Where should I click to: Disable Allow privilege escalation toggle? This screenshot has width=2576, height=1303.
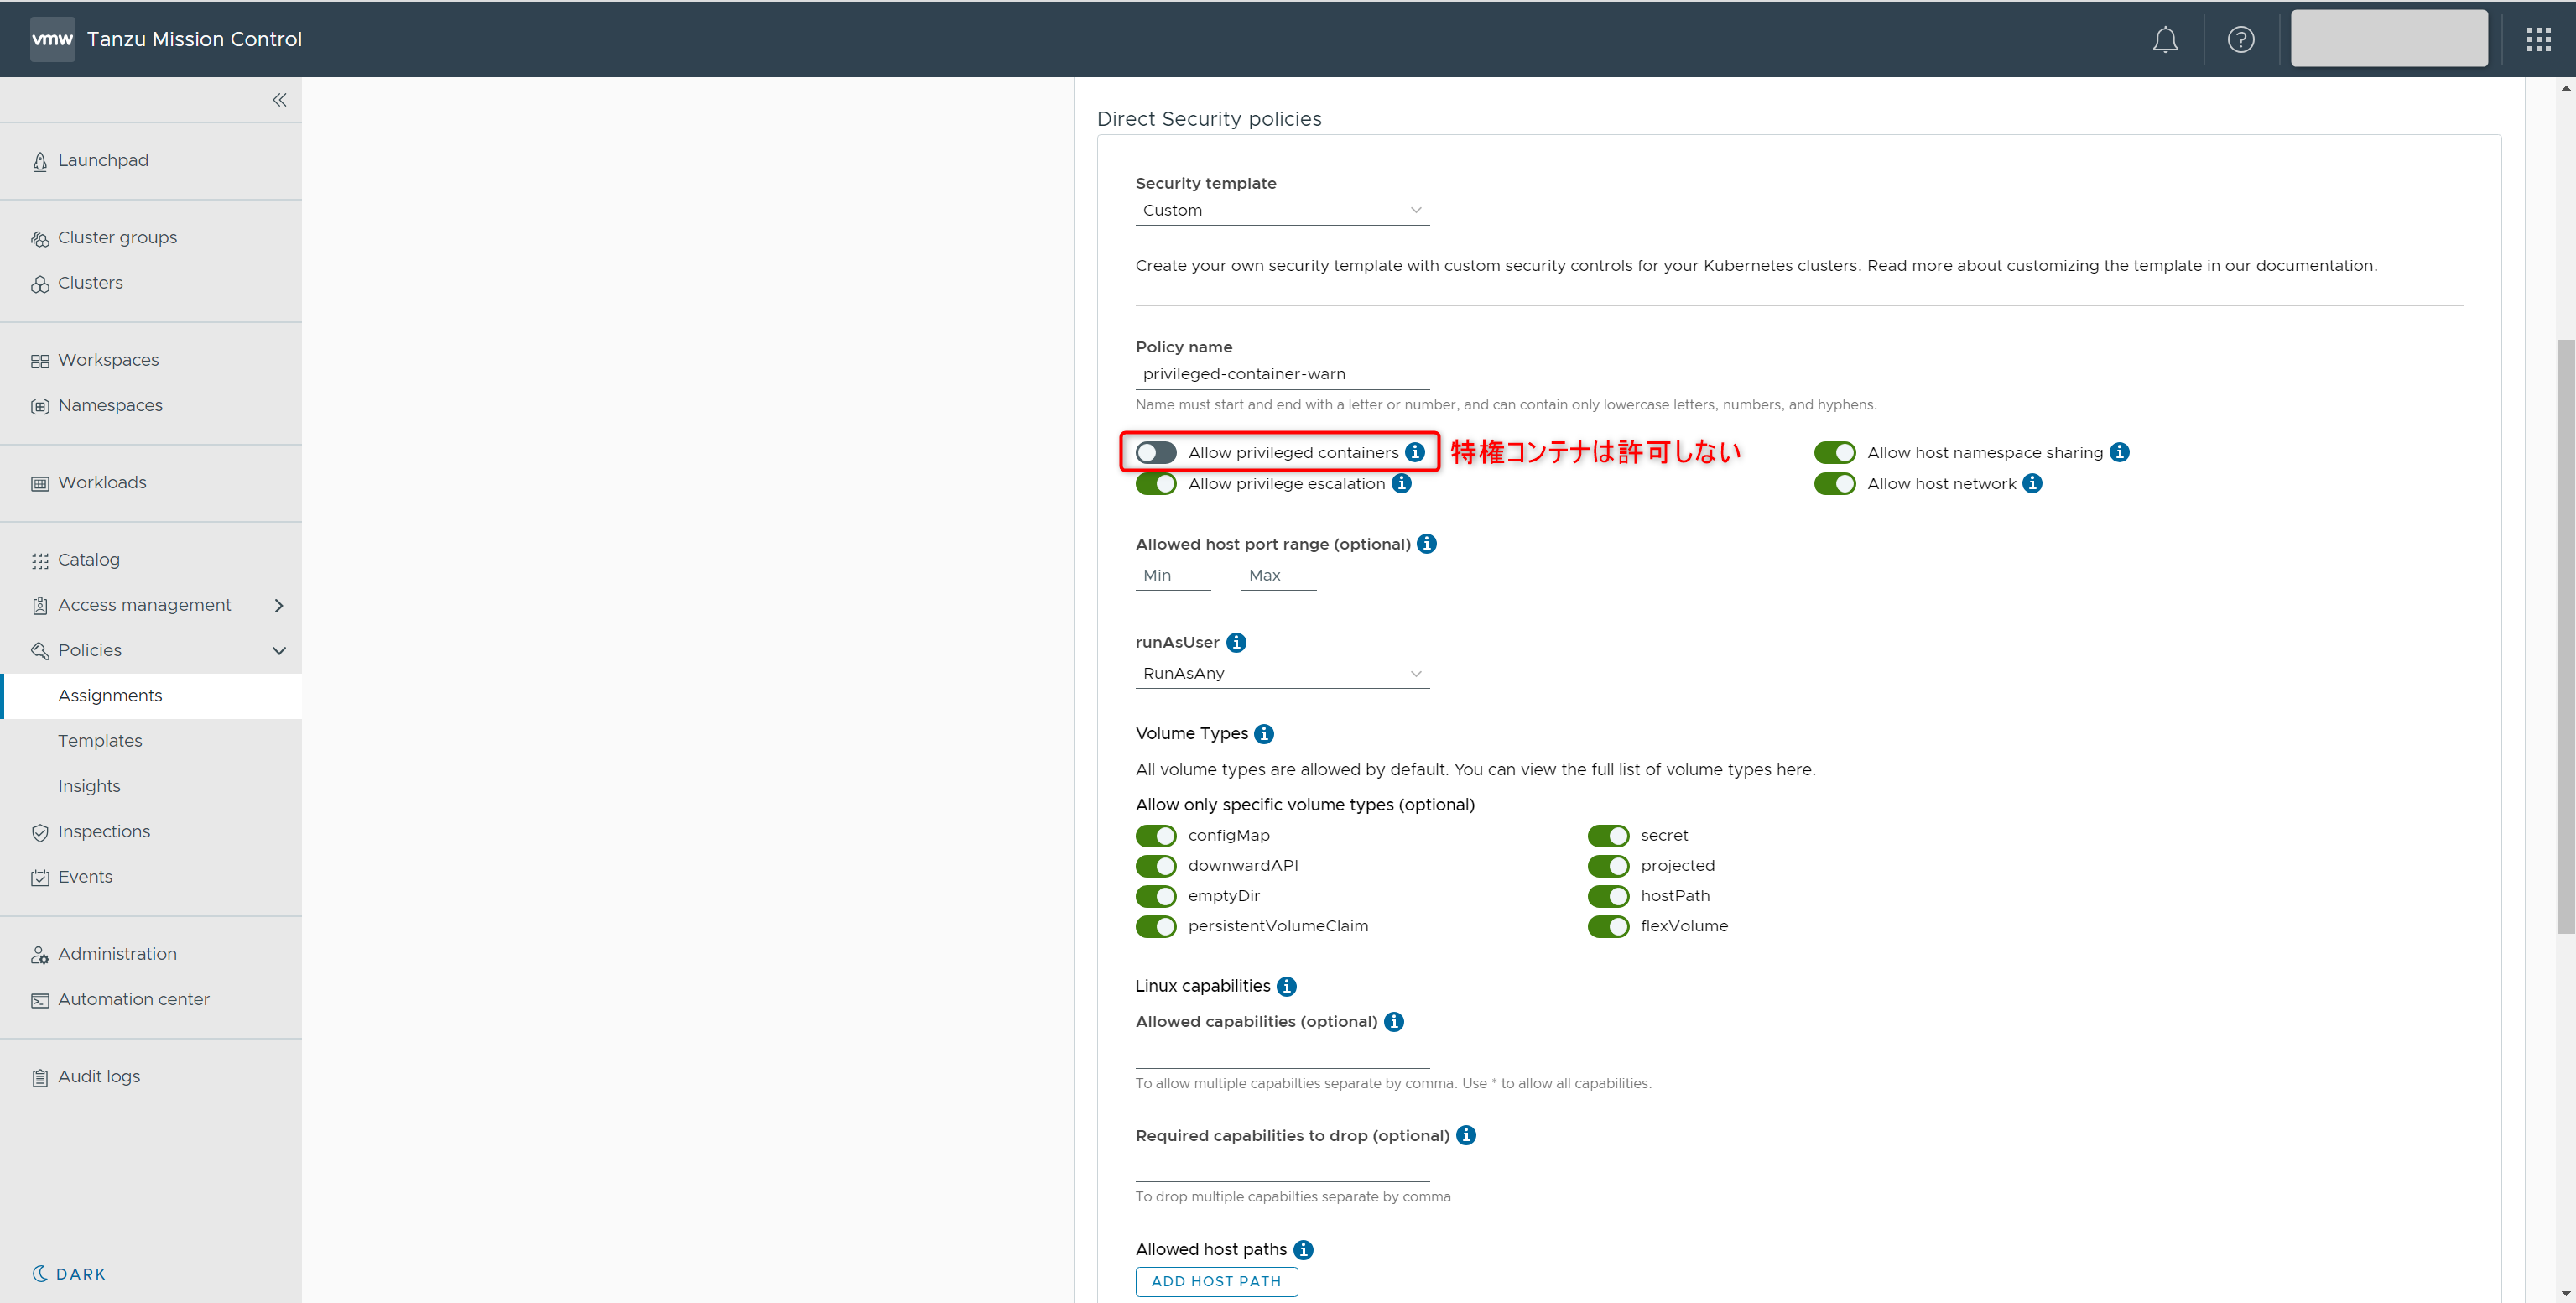click(x=1156, y=484)
